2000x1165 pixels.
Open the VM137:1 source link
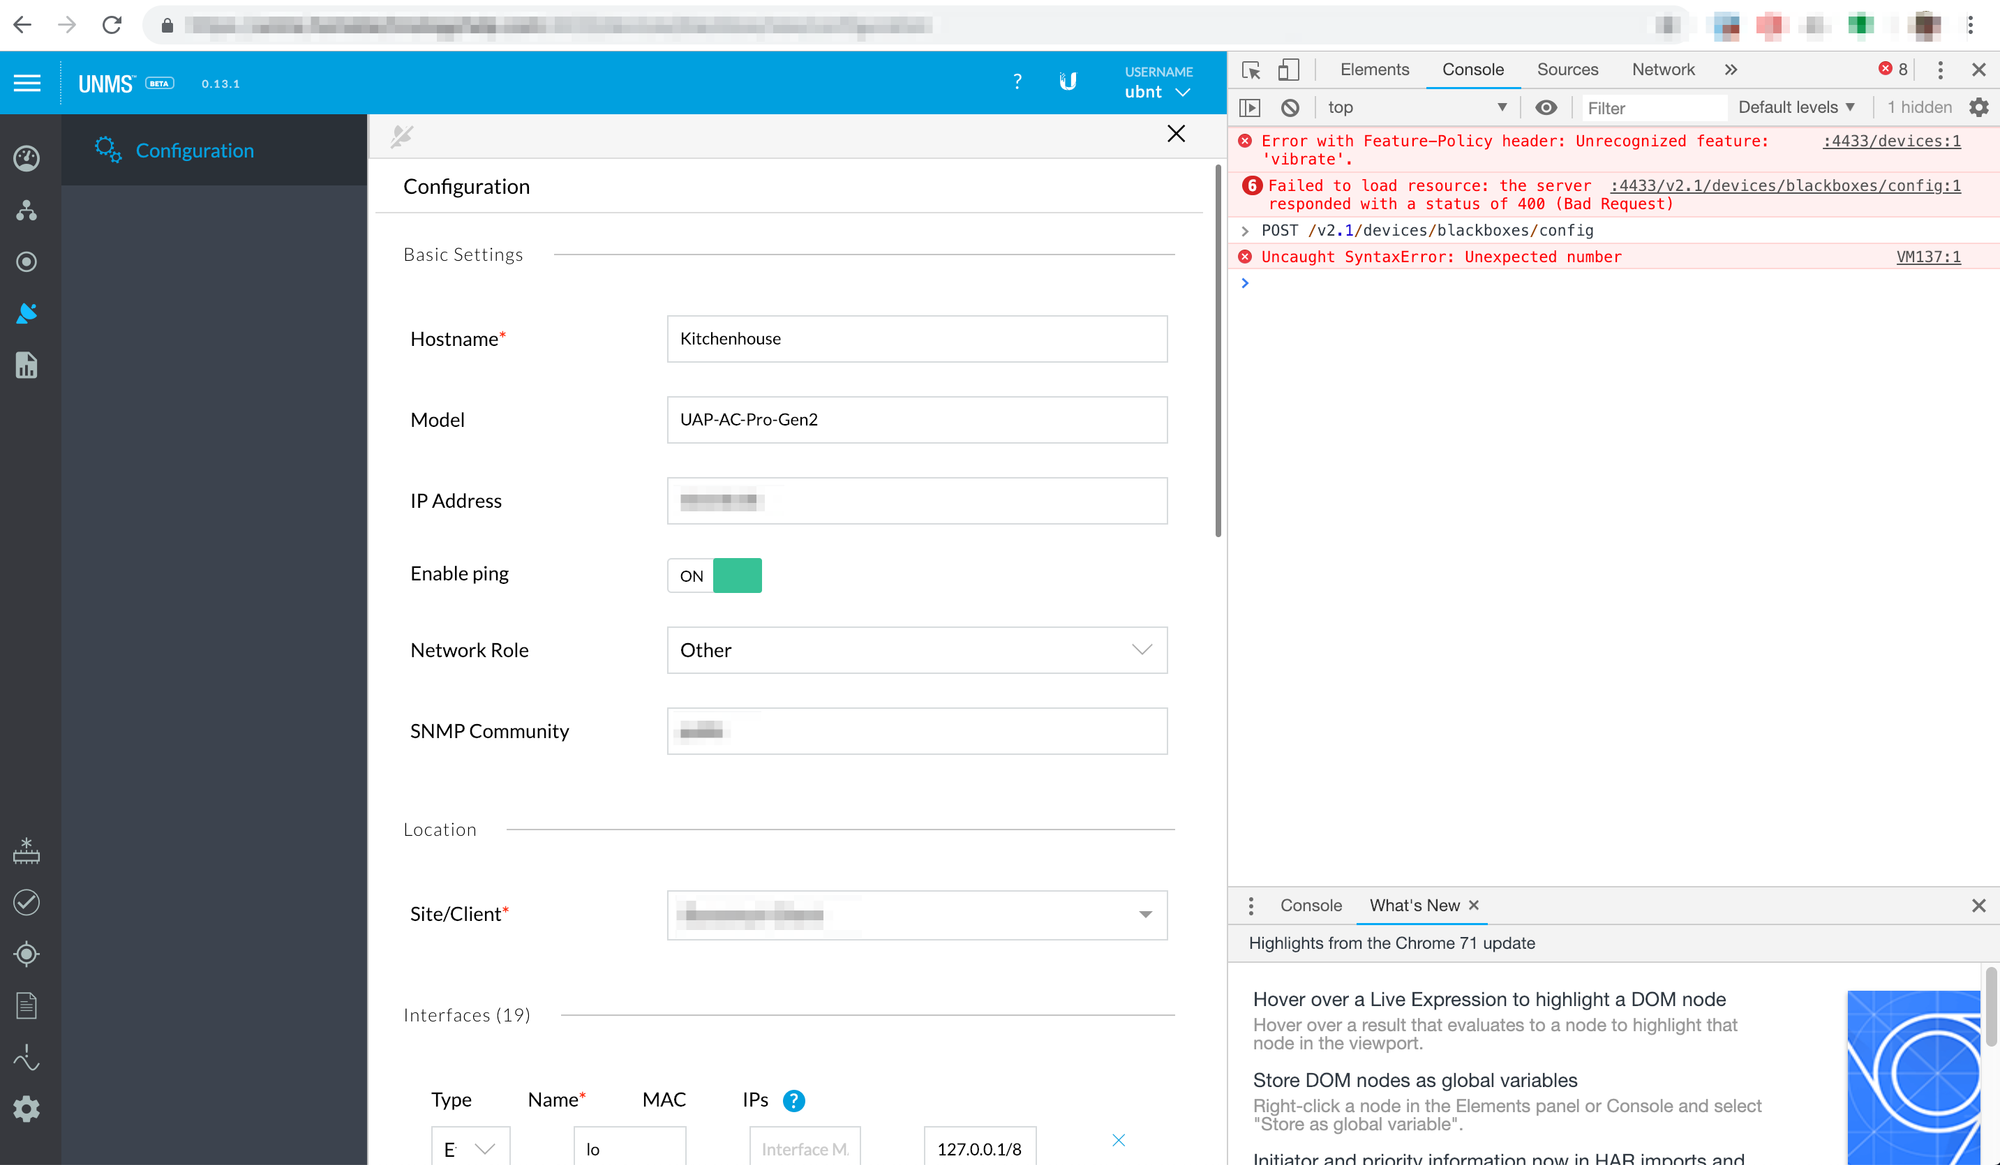(1928, 257)
